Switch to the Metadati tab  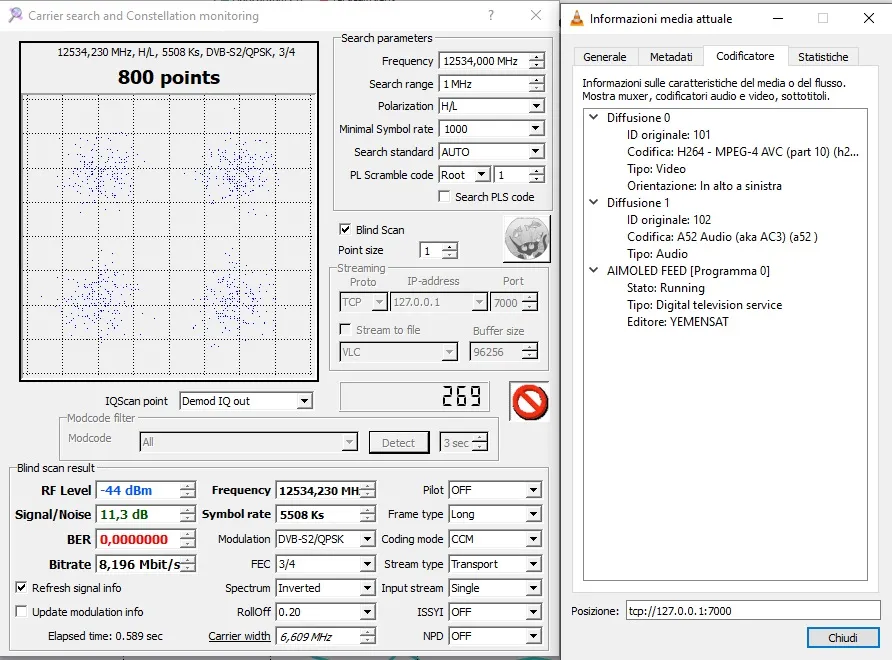[x=670, y=57]
